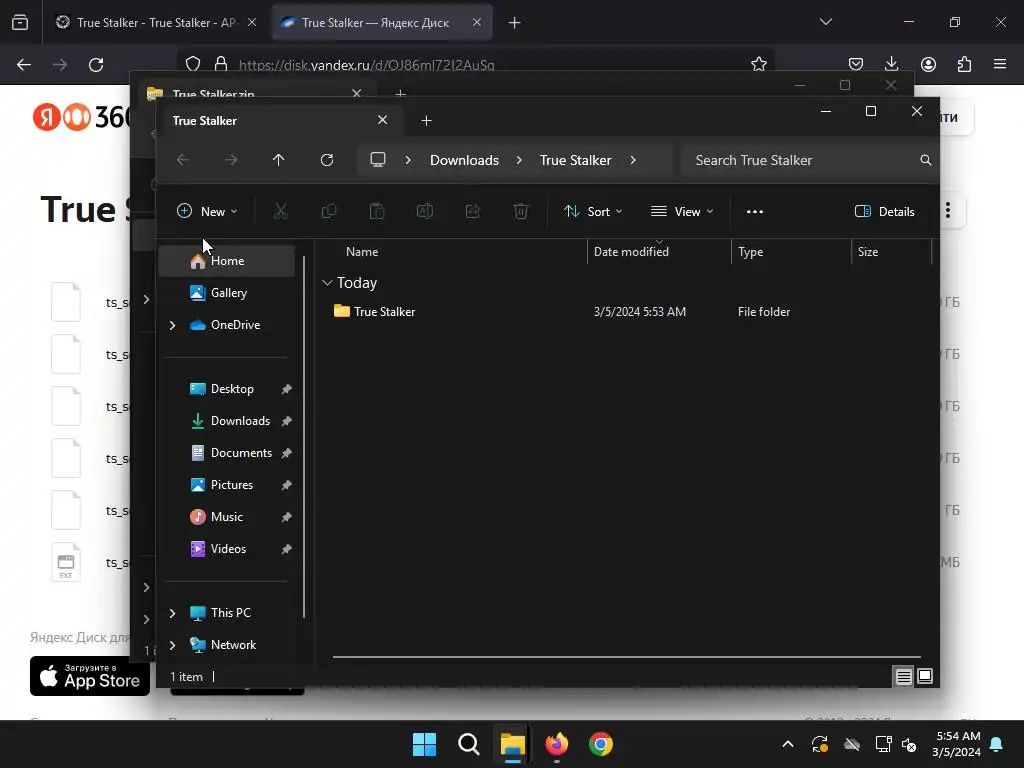The height and width of the screenshot is (768, 1024).
Task: Open pinned Downloads in navigation pane
Action: click(x=227, y=421)
